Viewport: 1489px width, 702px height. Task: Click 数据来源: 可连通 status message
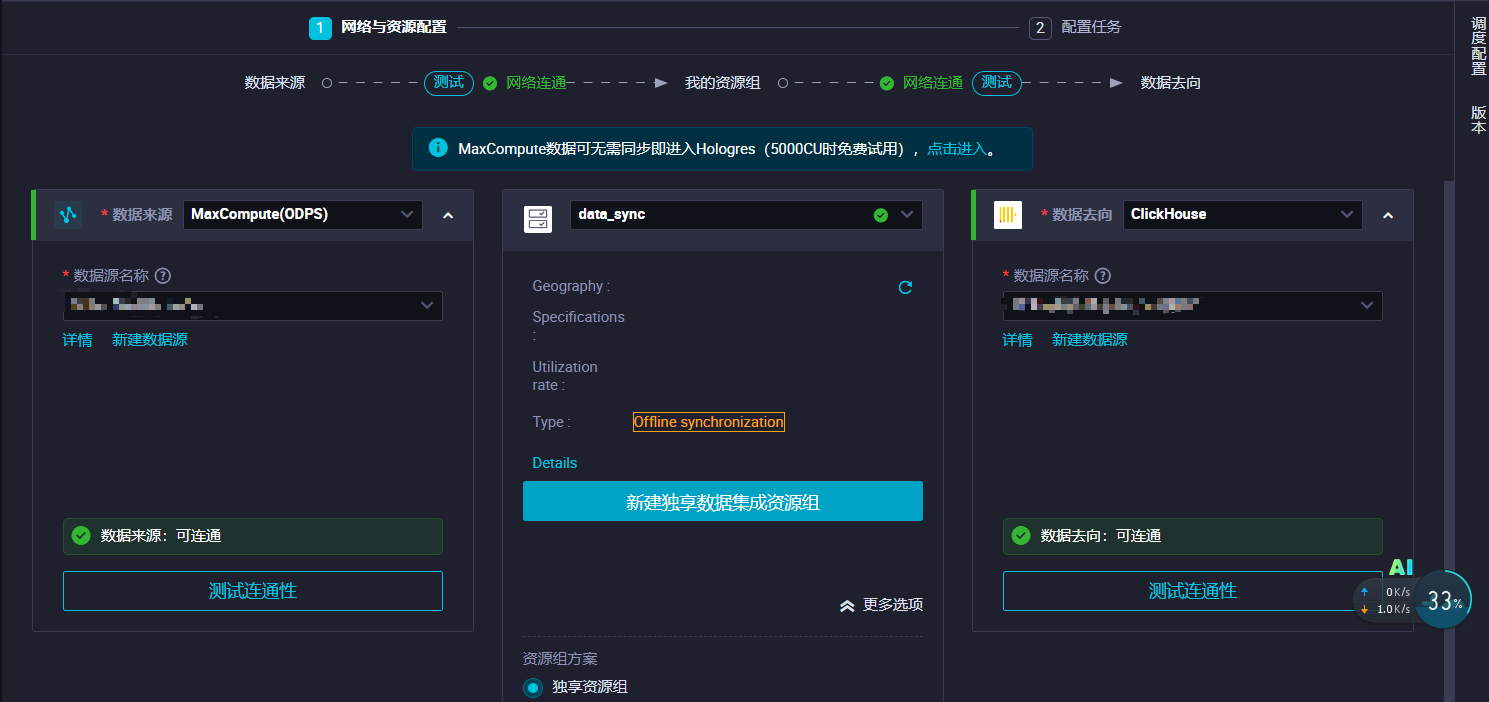click(253, 536)
